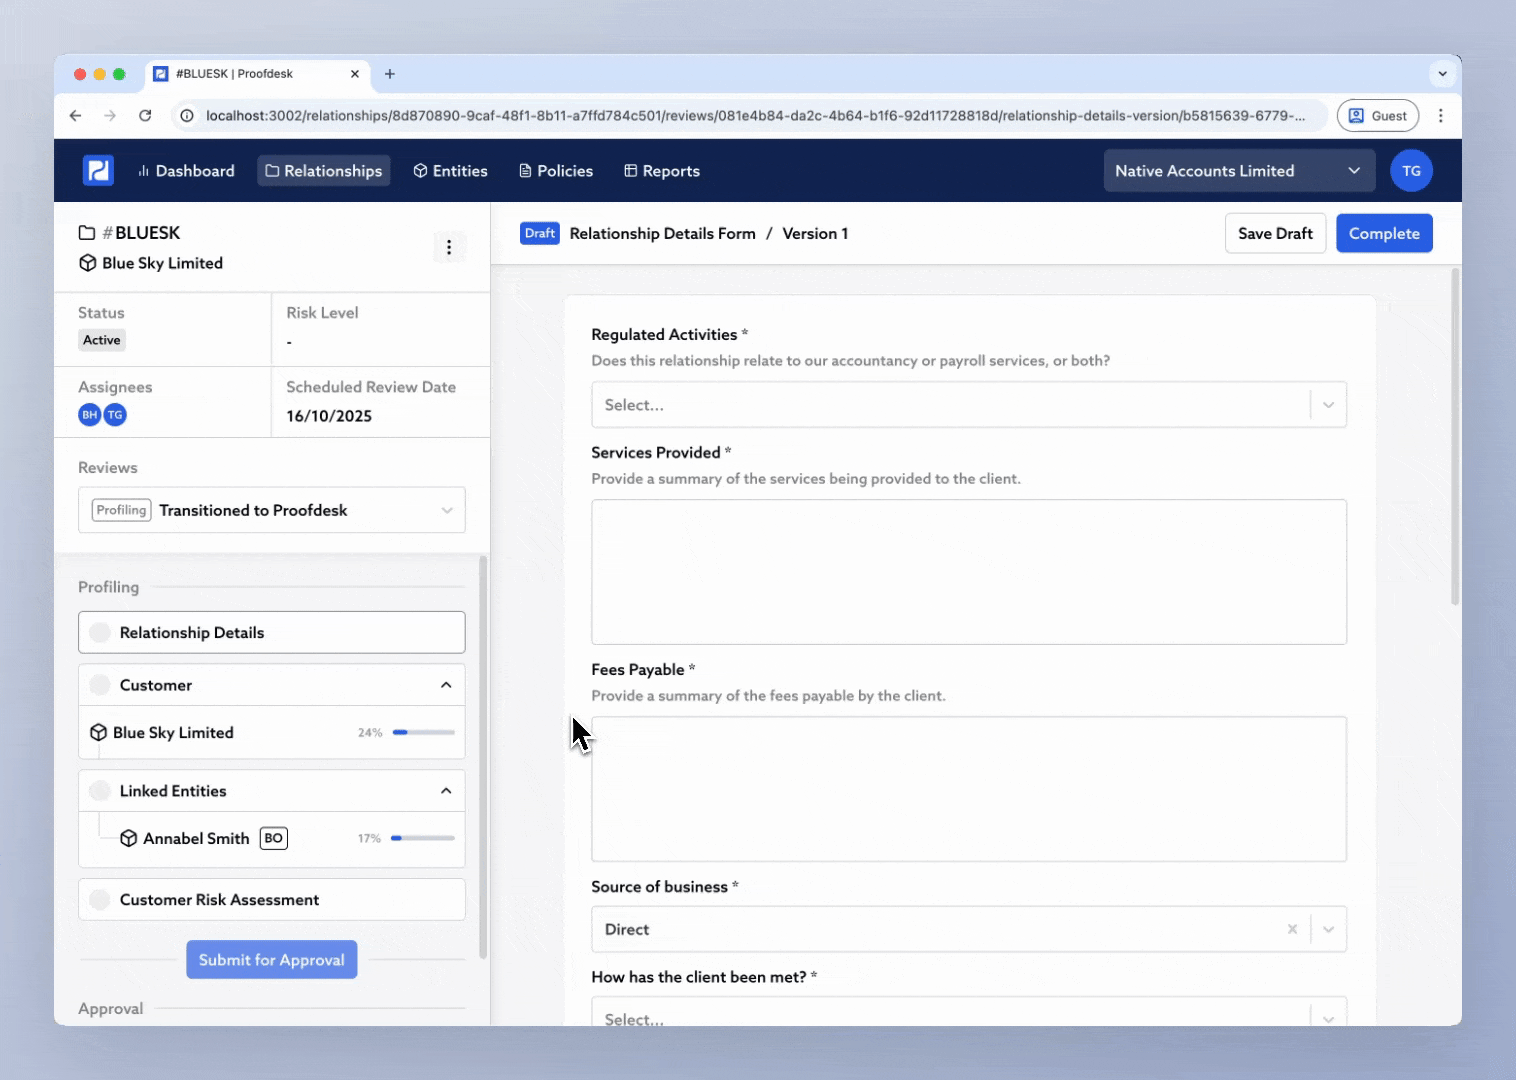Reload the page with browser refresh icon

click(x=145, y=116)
